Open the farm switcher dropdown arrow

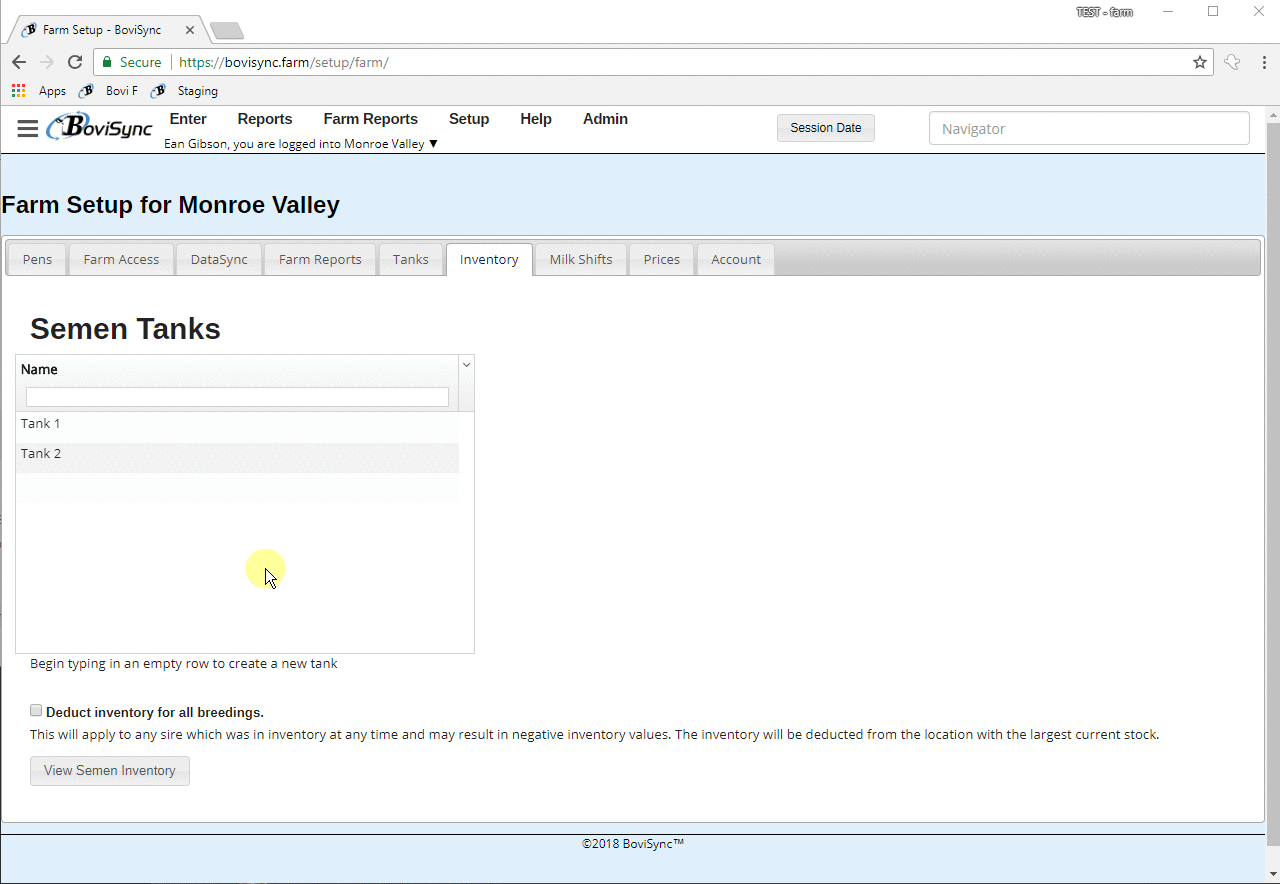[x=433, y=144]
